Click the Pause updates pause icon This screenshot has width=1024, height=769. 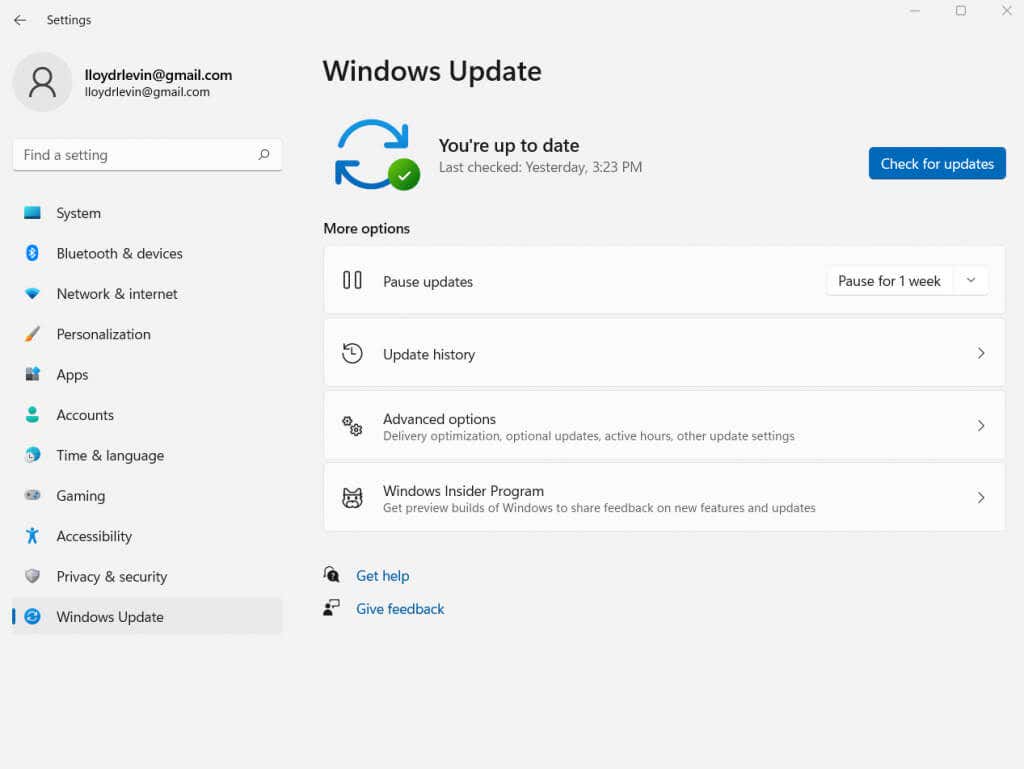point(352,281)
